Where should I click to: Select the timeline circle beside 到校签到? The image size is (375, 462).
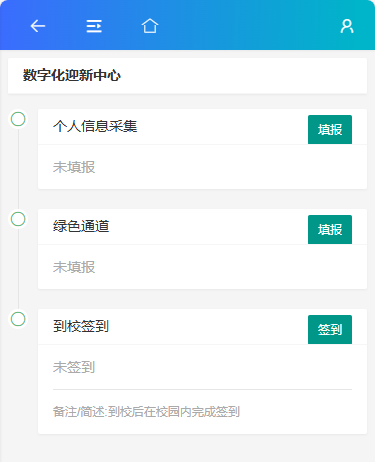18,319
